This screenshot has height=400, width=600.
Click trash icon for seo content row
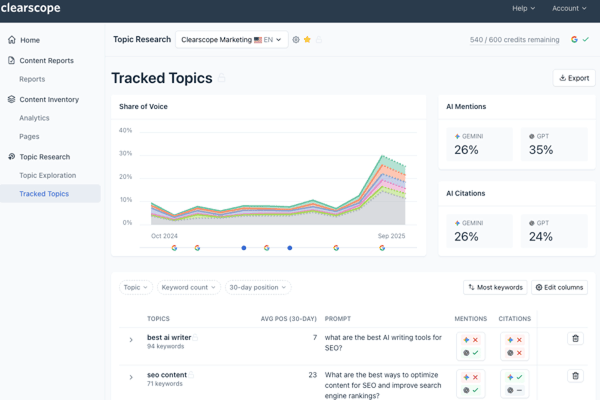(x=575, y=376)
